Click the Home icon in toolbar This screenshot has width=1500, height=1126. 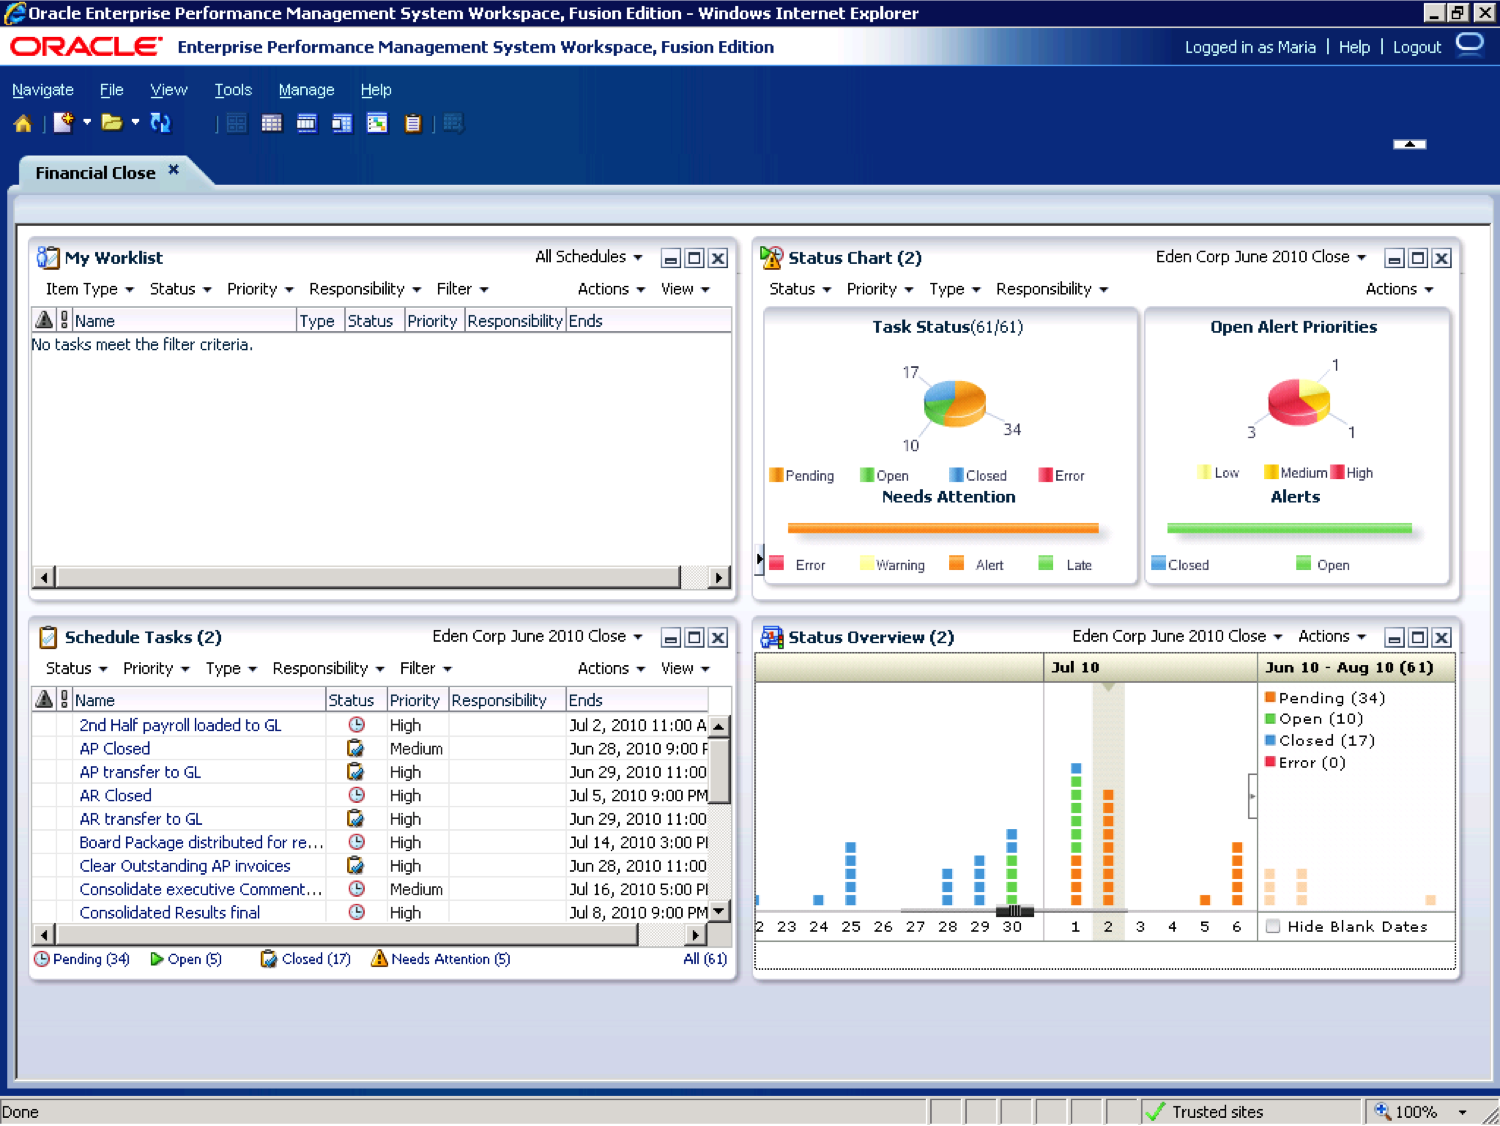pyautogui.click(x=22, y=123)
